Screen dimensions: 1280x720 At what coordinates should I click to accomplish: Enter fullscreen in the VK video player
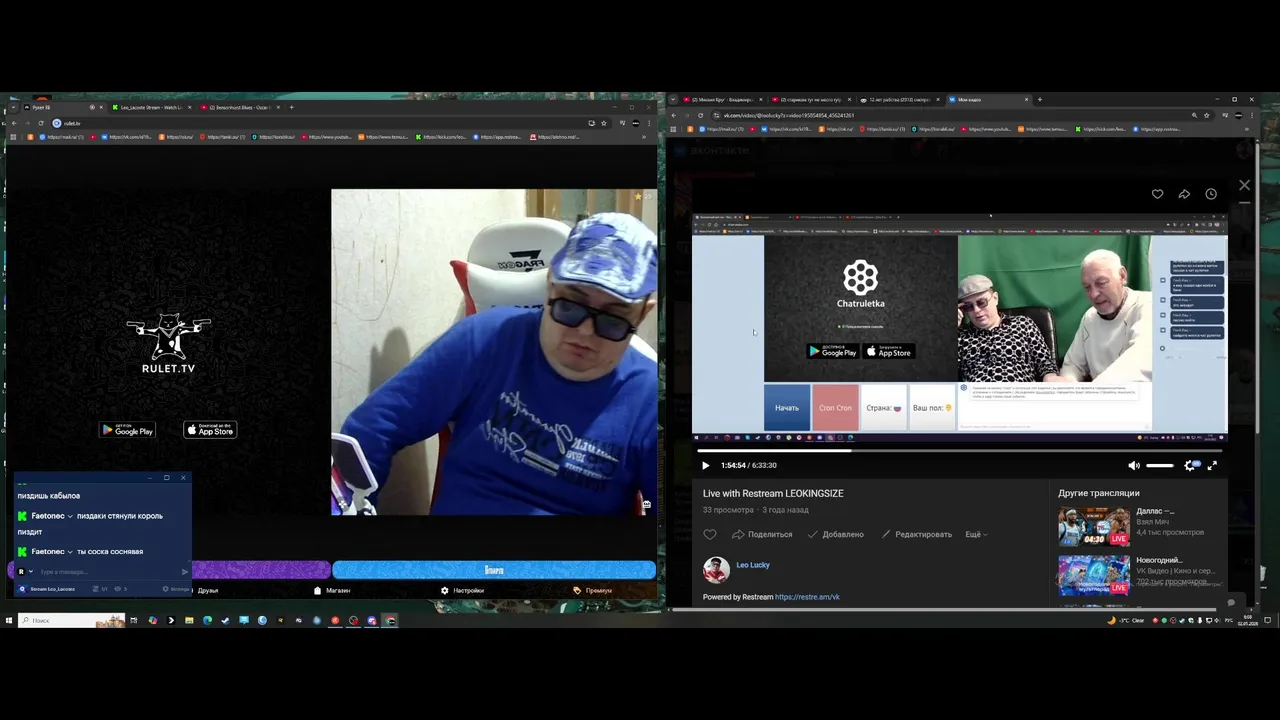click(1212, 465)
